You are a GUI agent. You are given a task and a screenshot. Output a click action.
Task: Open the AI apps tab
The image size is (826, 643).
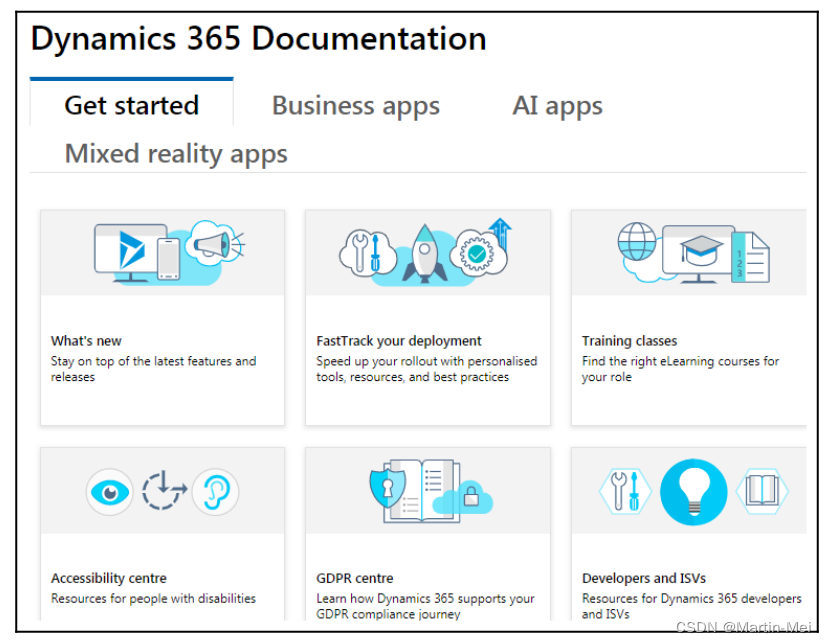click(x=557, y=105)
